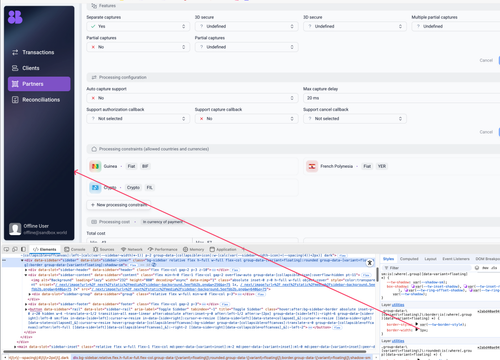Open the Layout pane tab
The image size is (500, 360).
tap(430, 259)
